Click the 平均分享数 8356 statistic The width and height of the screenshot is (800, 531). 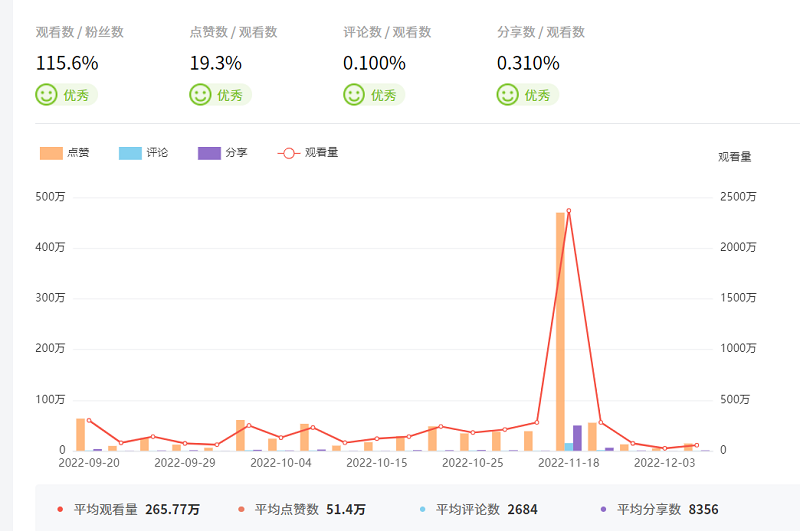(x=667, y=509)
